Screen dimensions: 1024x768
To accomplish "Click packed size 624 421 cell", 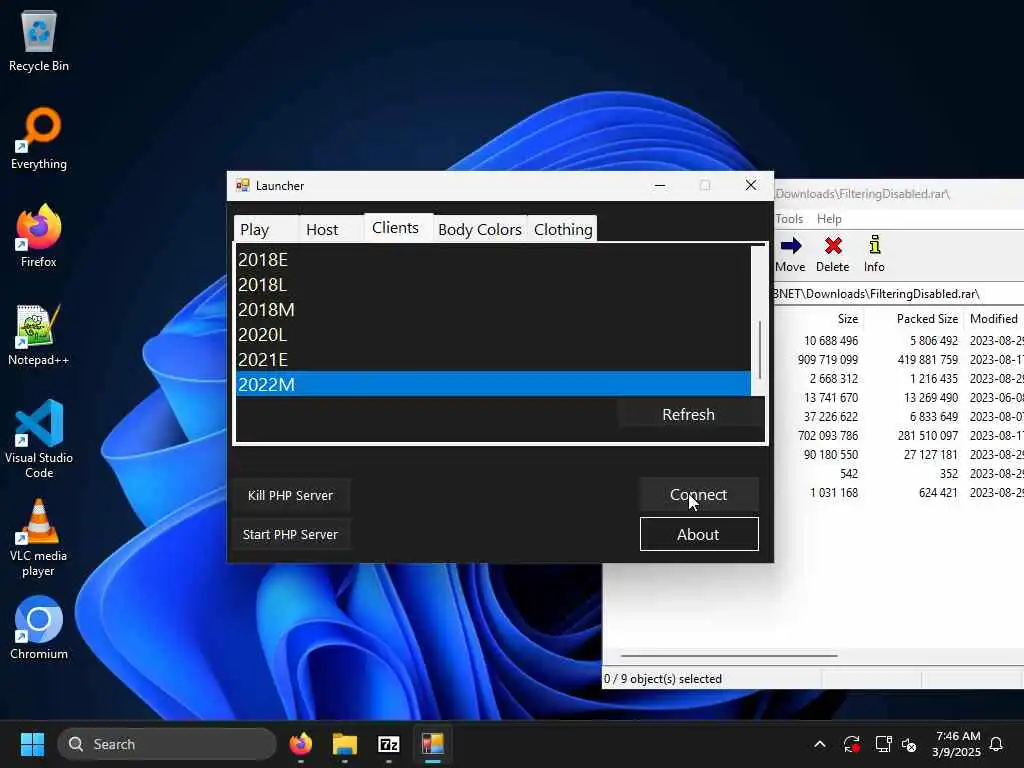I will point(938,492).
